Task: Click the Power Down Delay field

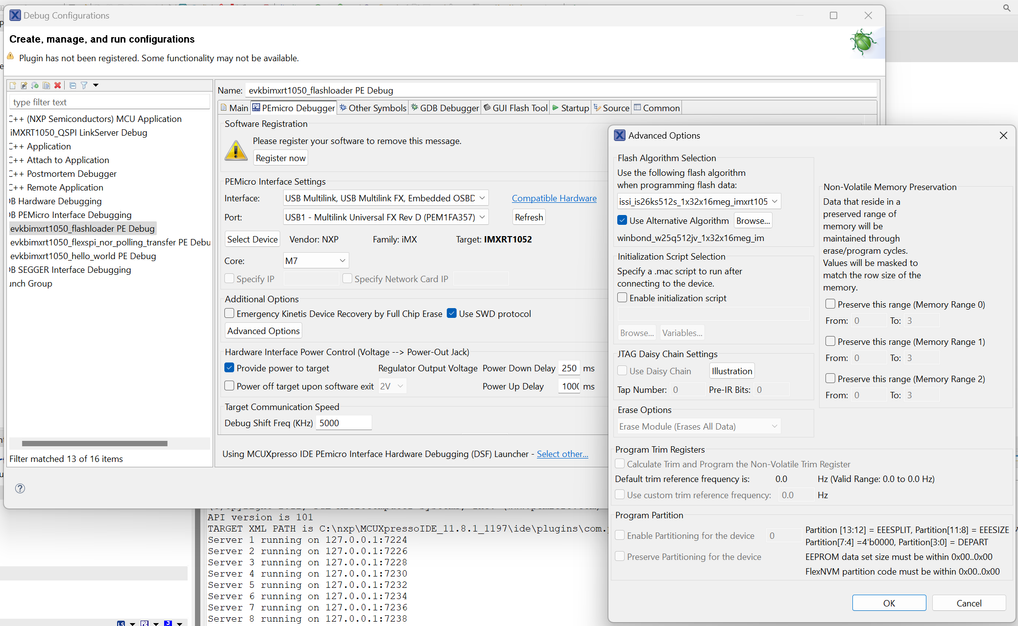Action: click(569, 368)
